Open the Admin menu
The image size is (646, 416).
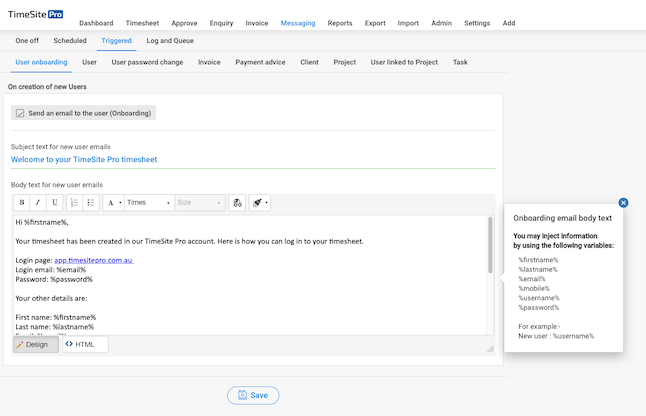click(441, 23)
